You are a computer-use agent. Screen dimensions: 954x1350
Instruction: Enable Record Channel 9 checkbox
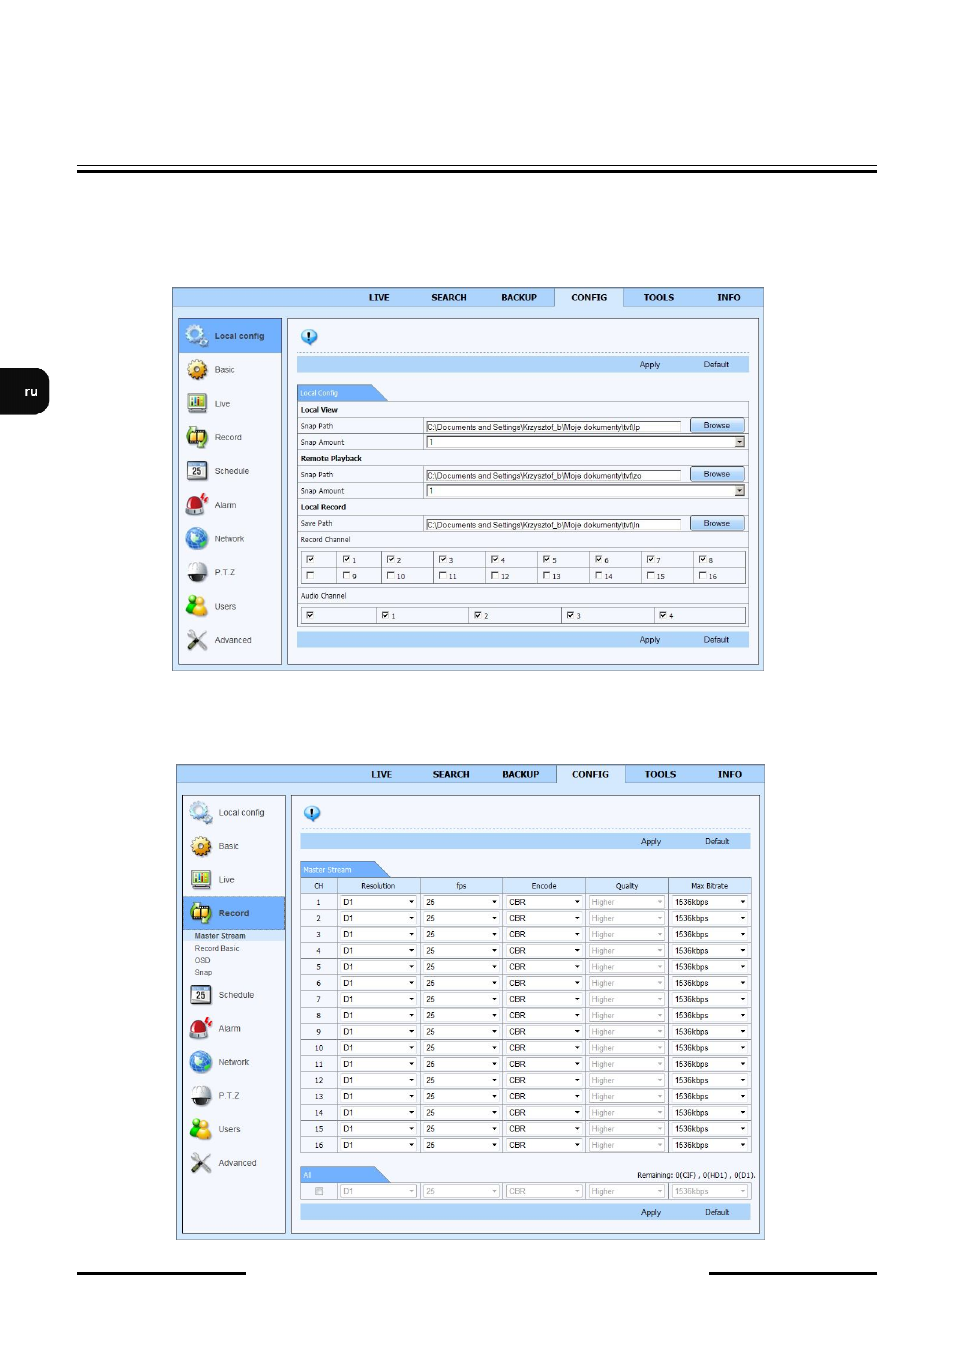[346, 576]
